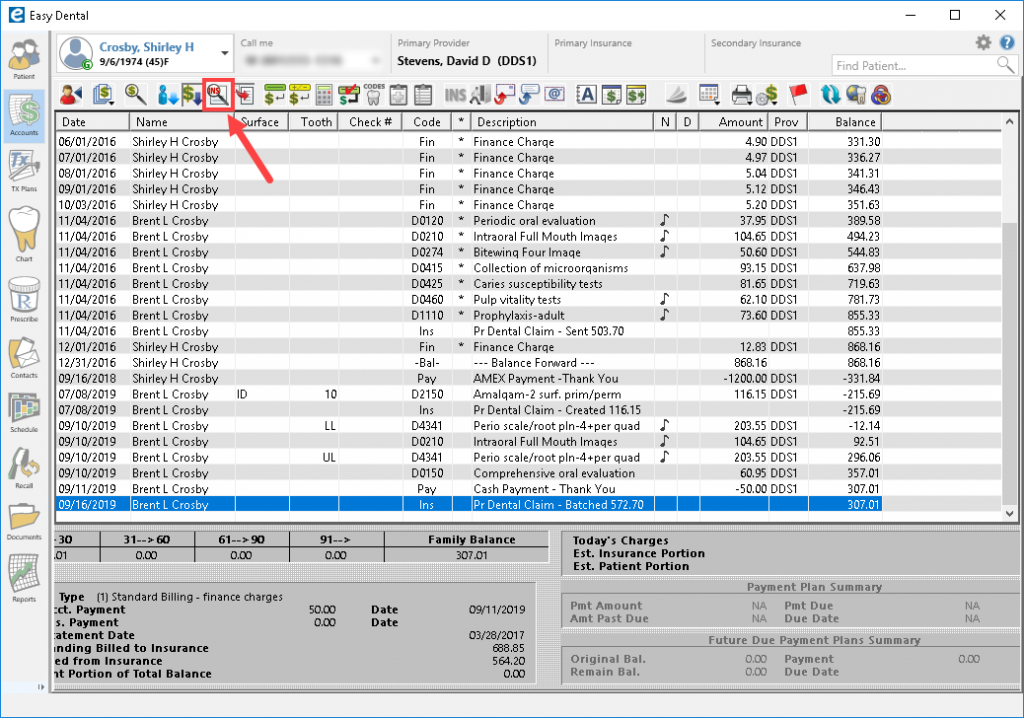
Task: Select the Bitewing Four Image entry
Action: [469, 252]
